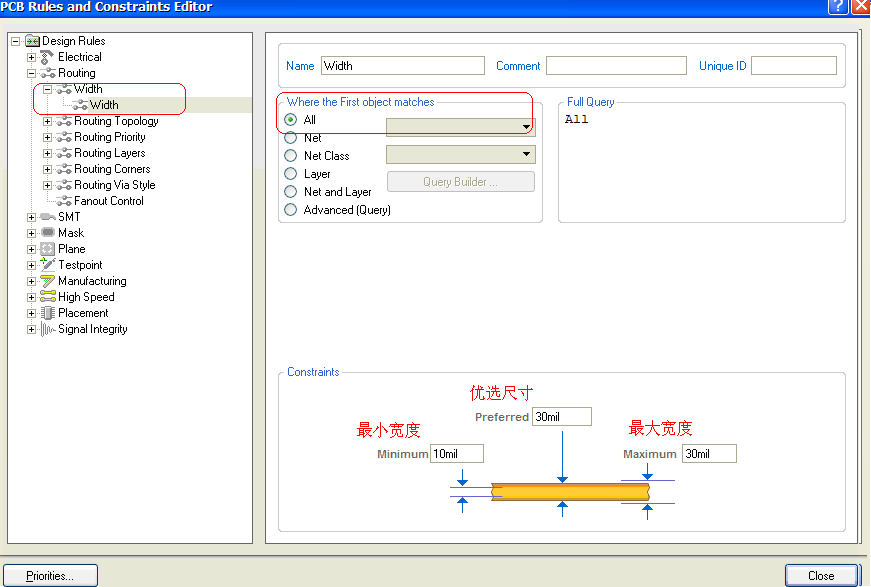Screen dimensions: 871x587
Task: Click the Electrical category icon
Action: click(x=48, y=57)
